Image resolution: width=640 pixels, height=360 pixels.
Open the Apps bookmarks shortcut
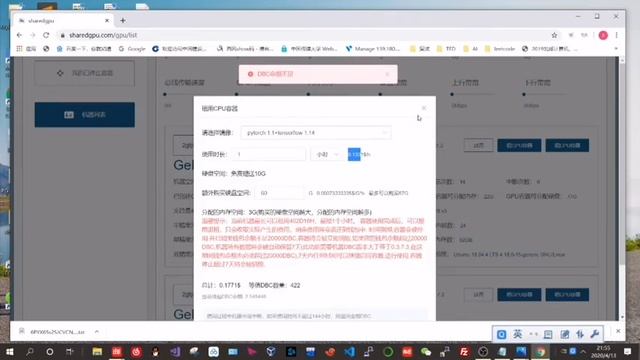pyautogui.click(x=26, y=49)
